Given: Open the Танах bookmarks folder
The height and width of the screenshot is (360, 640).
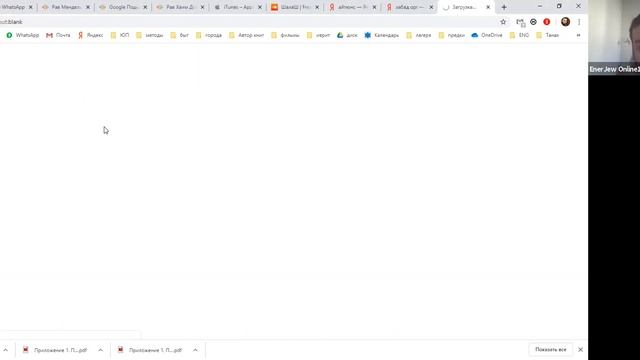Looking at the screenshot, I should click(x=547, y=36).
